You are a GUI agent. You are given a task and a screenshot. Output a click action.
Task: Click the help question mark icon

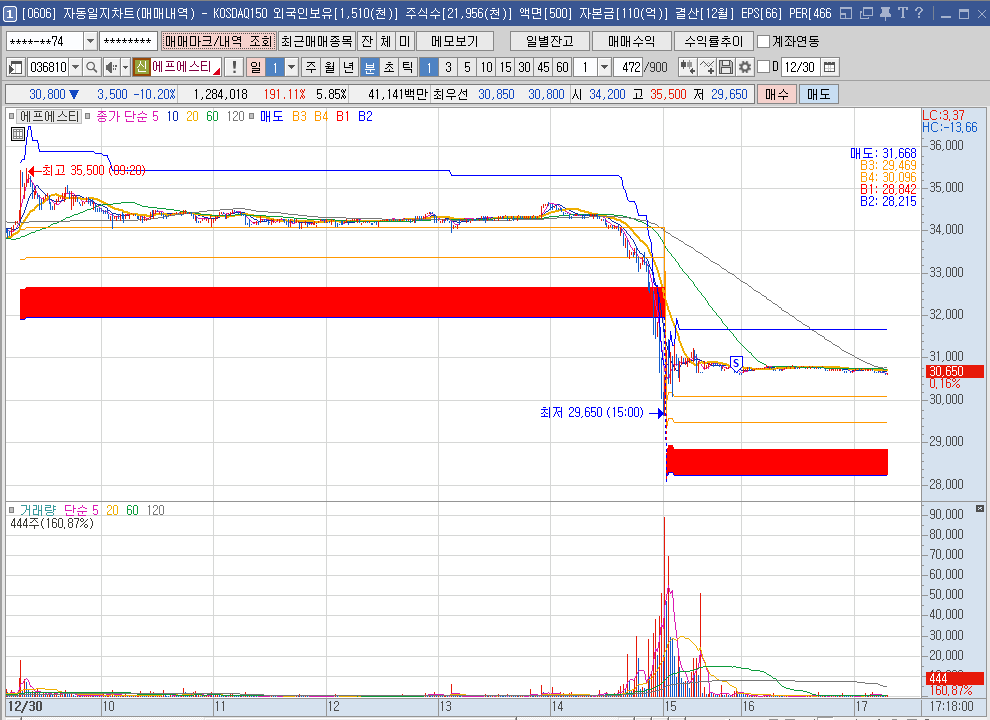pyautogui.click(x=918, y=13)
